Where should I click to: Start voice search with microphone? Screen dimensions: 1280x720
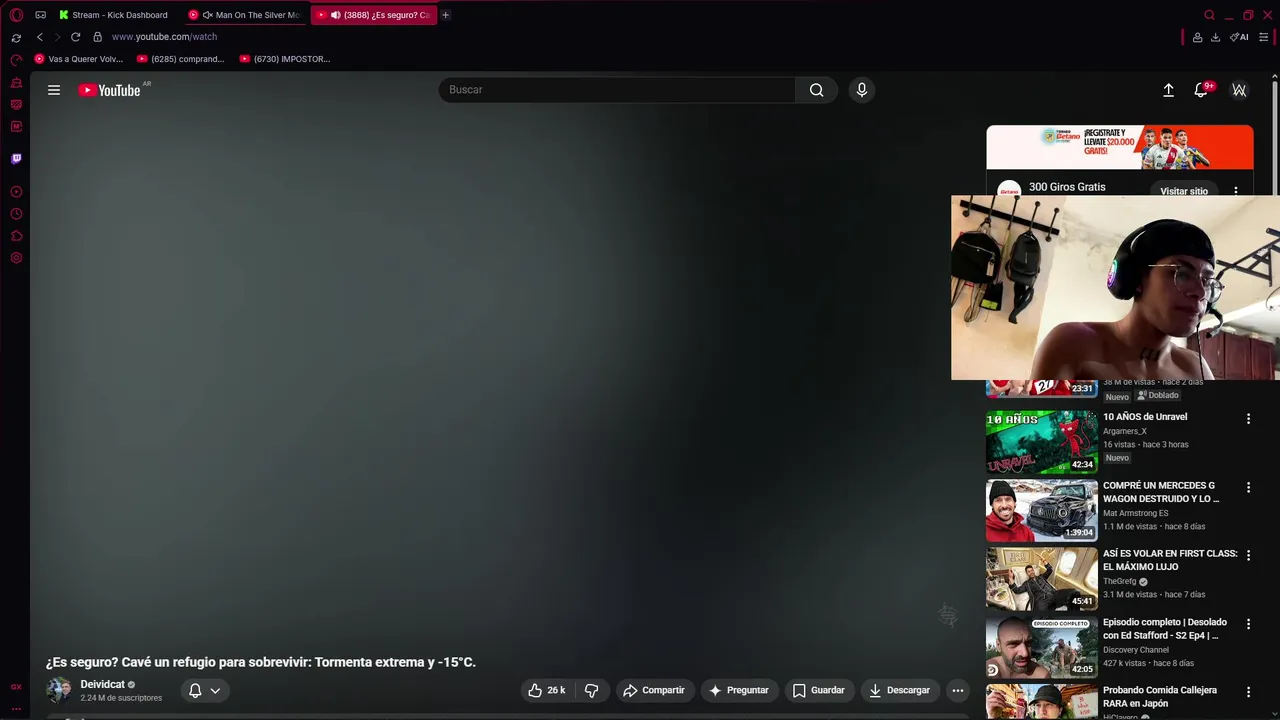[862, 90]
